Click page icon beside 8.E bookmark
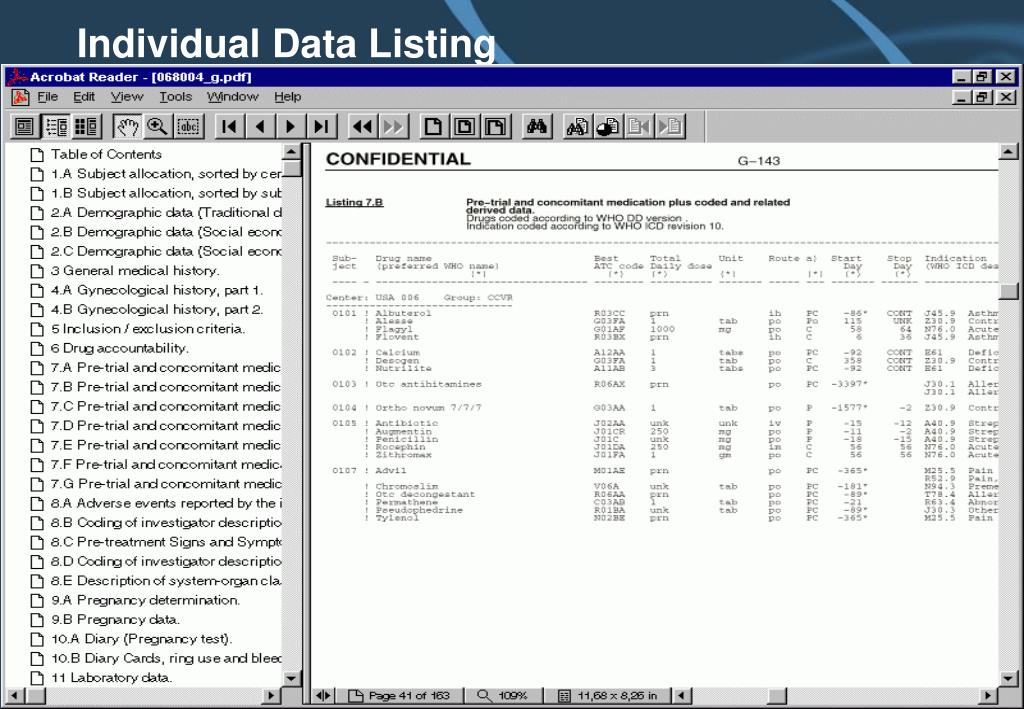The height and width of the screenshot is (709, 1024). pos(38,581)
